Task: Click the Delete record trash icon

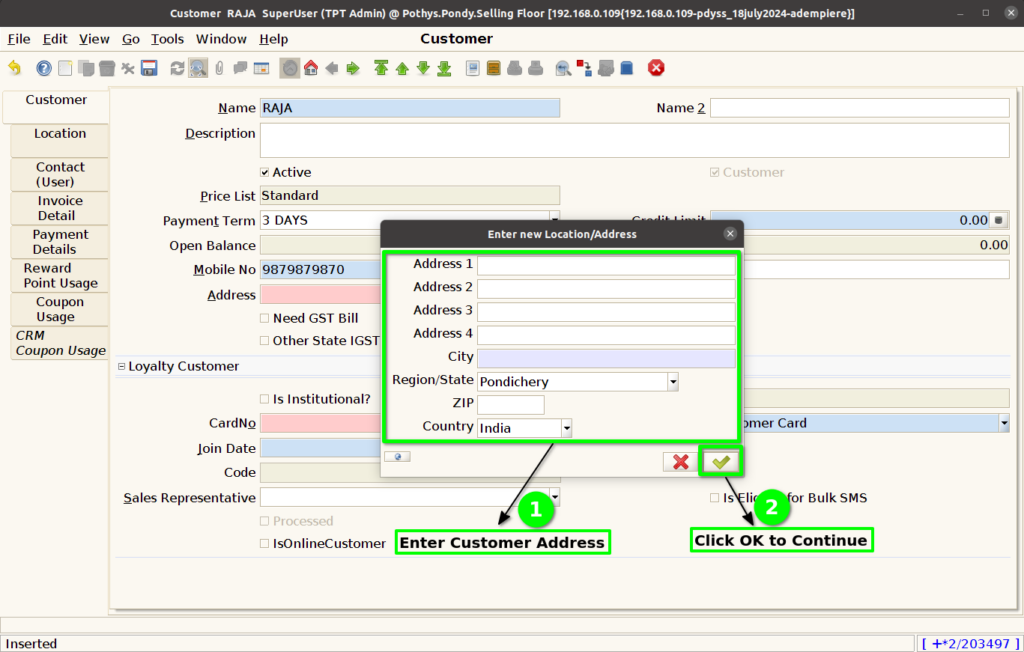Action: tap(106, 68)
